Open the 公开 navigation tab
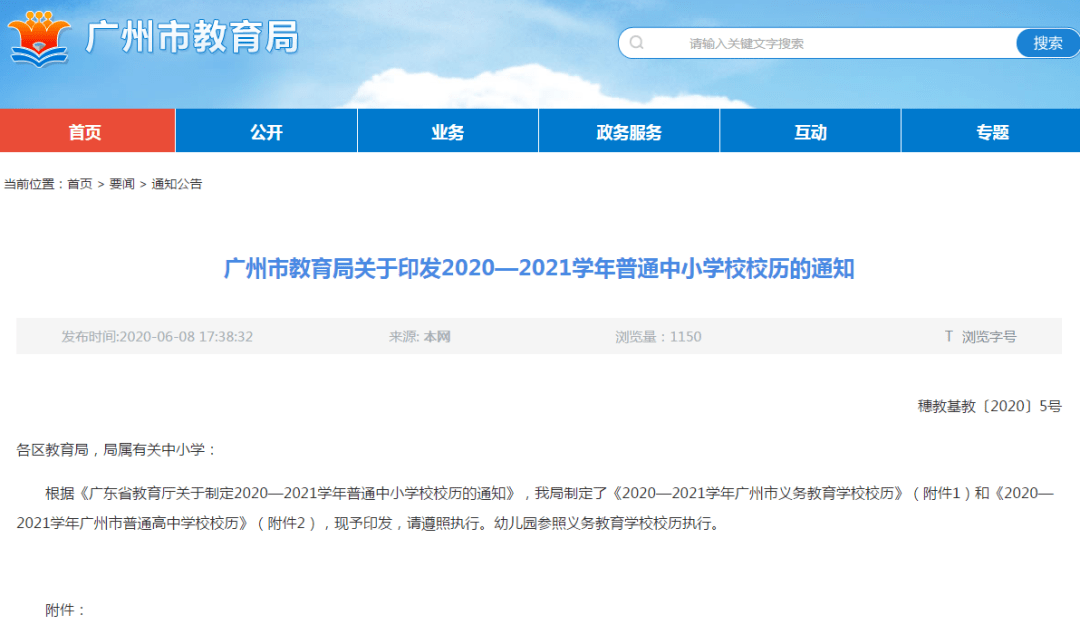 (x=267, y=131)
